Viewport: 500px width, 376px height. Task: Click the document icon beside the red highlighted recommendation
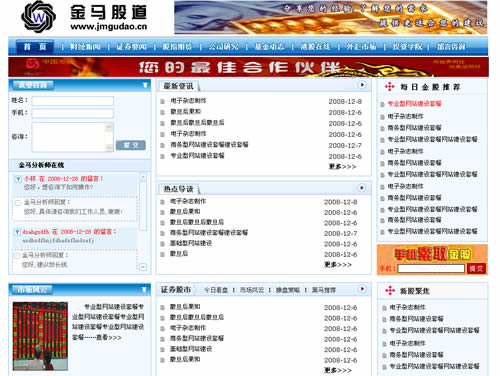tap(382, 104)
